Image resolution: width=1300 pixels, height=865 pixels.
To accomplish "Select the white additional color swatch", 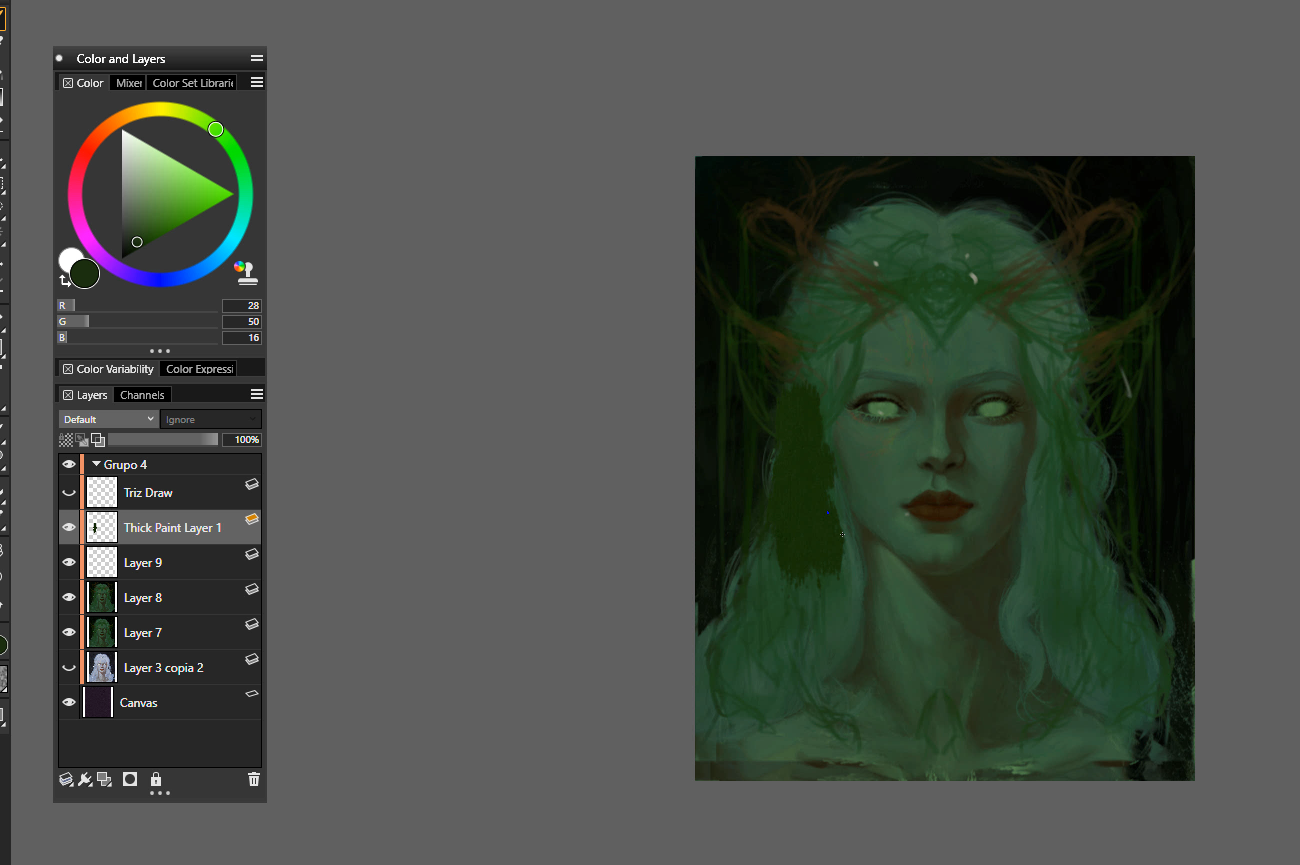I will [67, 258].
